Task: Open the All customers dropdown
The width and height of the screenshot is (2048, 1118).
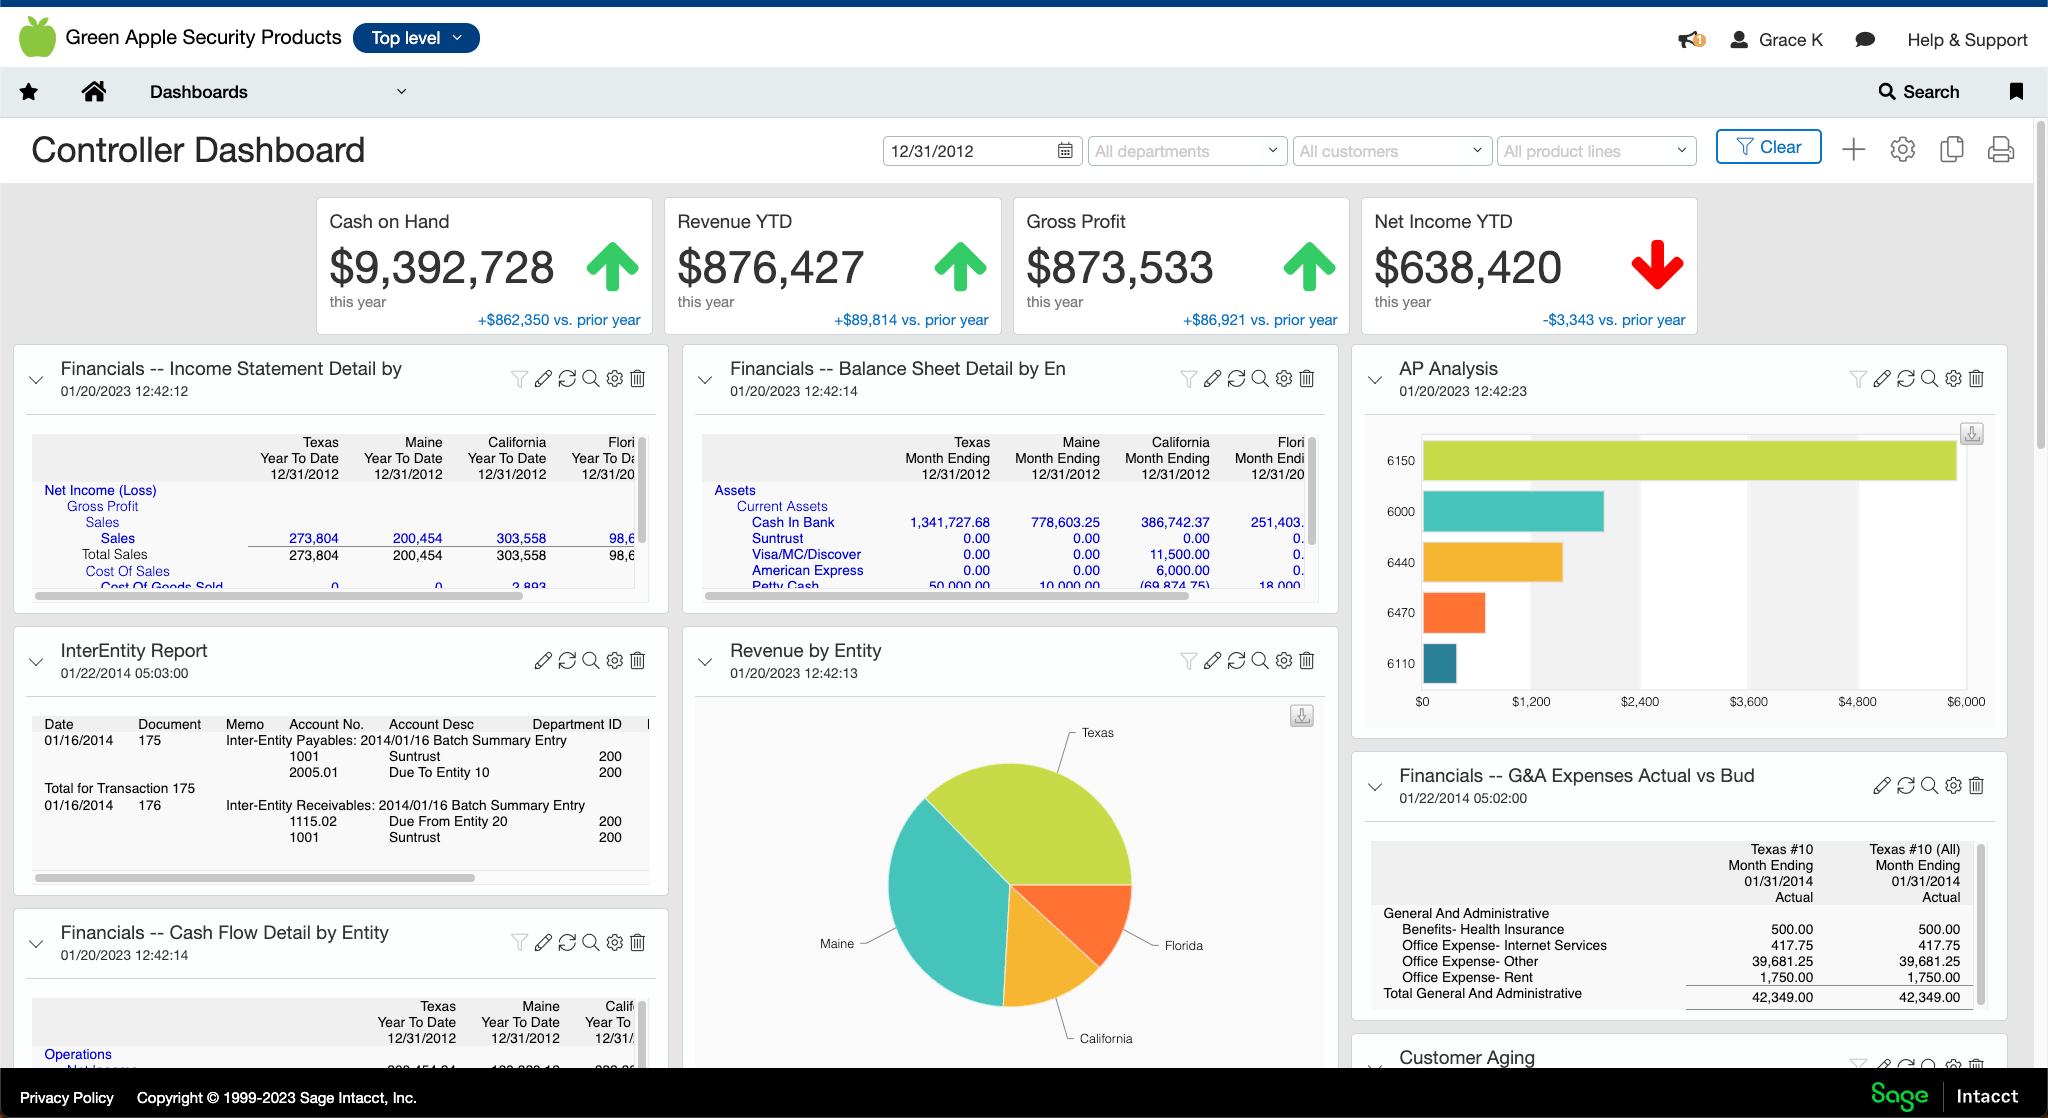Action: 1392,151
